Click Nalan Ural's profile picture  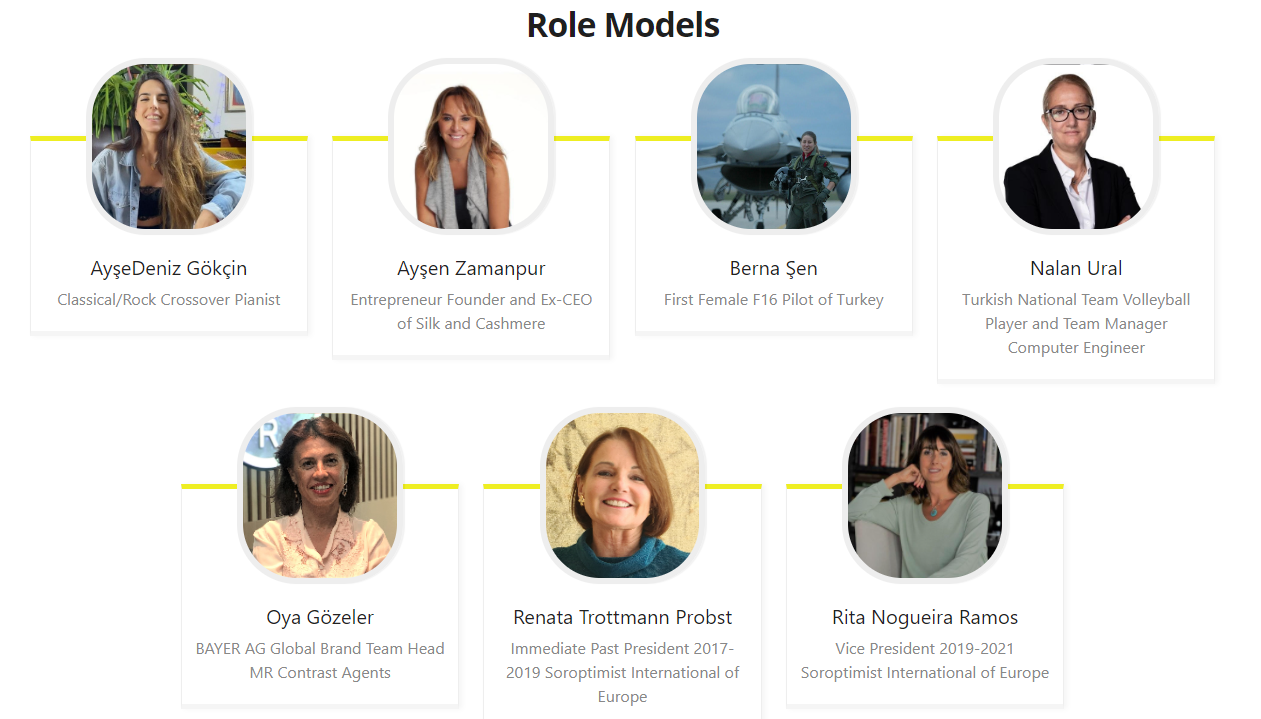pos(1076,146)
